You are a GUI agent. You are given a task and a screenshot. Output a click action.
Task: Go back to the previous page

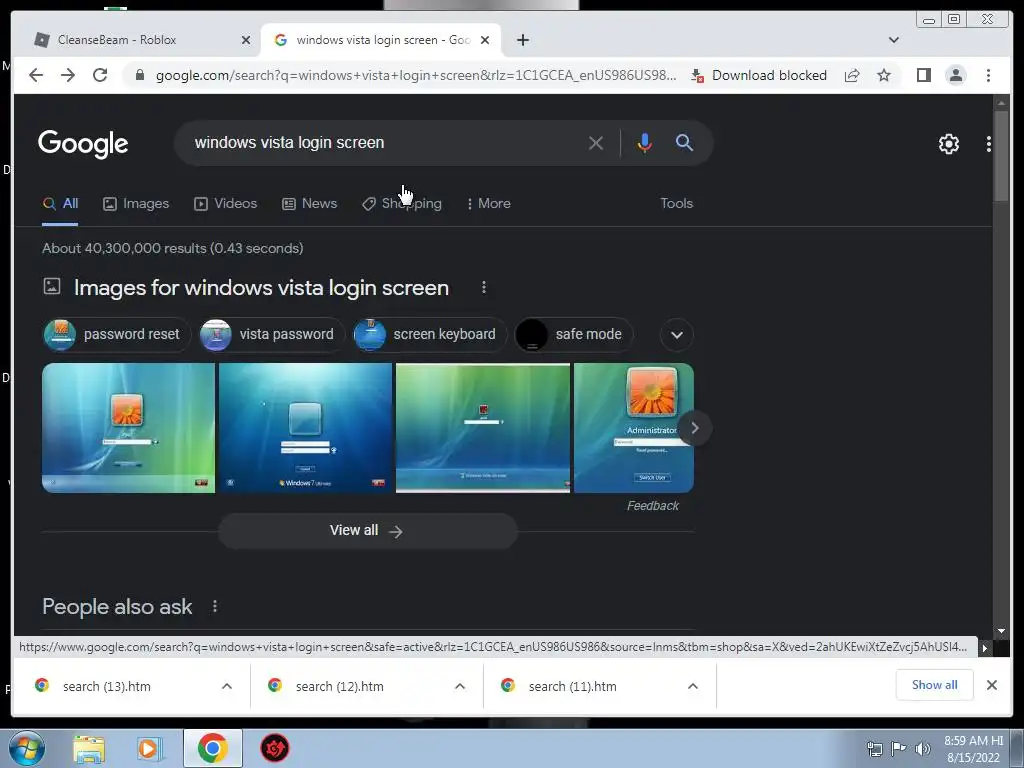coord(36,75)
